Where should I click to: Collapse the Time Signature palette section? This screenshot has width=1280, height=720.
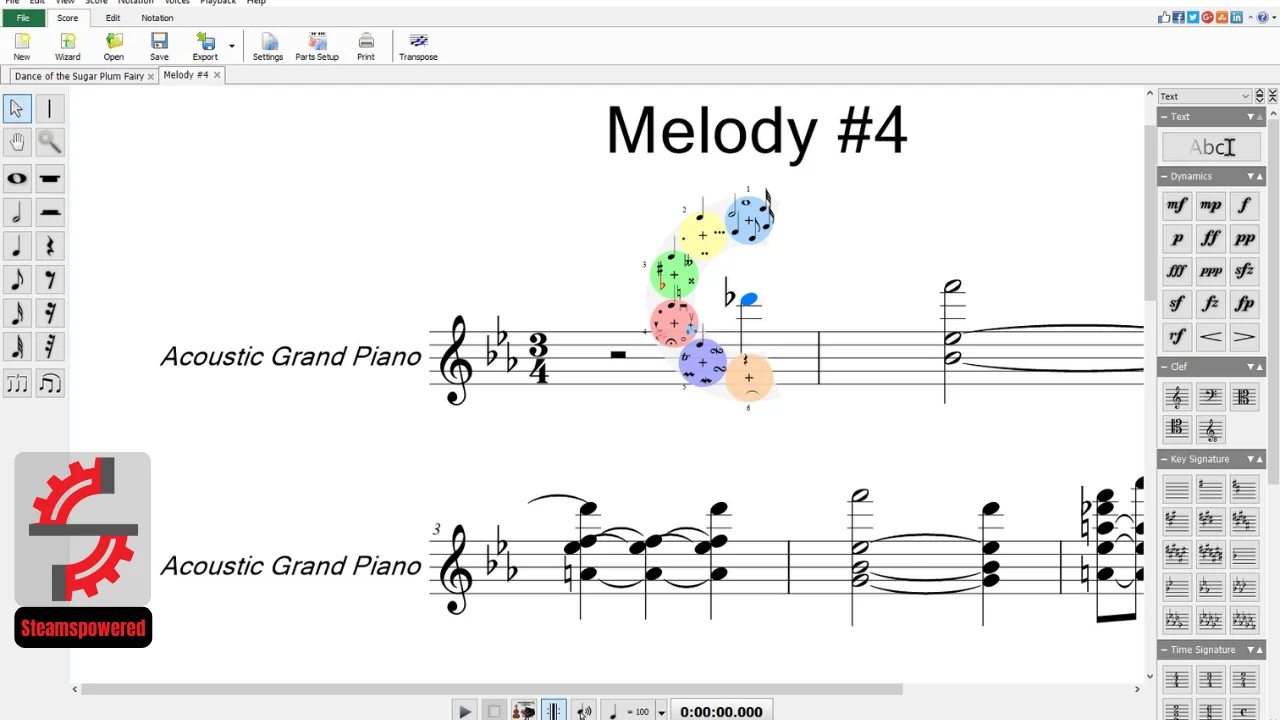pos(1165,650)
